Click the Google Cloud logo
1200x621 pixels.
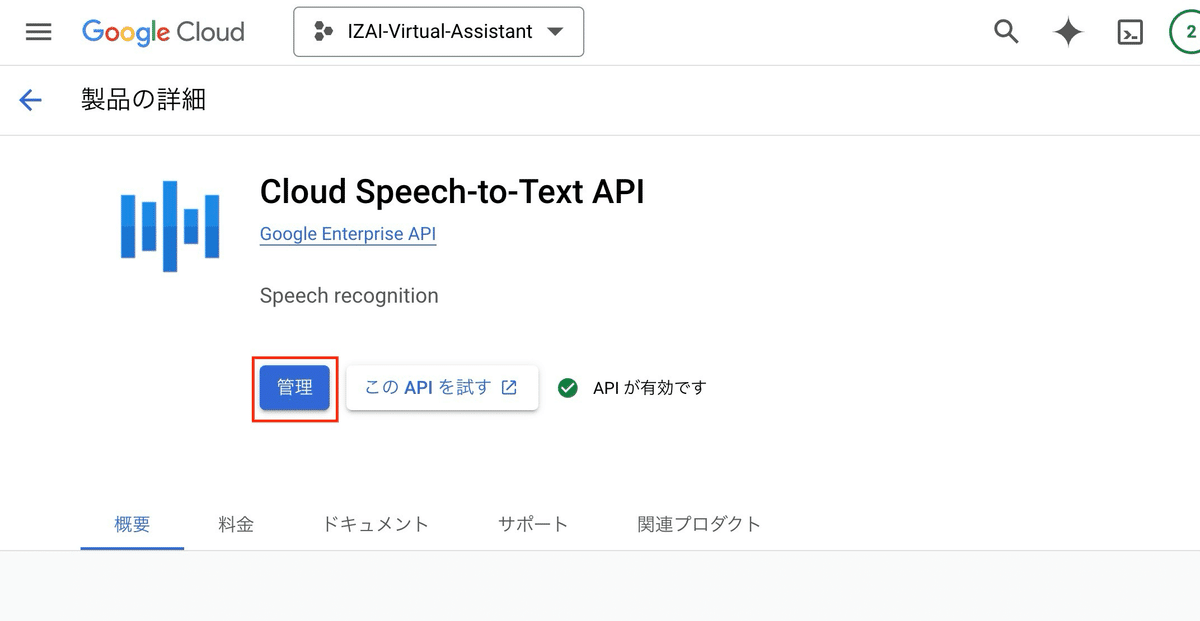coord(162,32)
